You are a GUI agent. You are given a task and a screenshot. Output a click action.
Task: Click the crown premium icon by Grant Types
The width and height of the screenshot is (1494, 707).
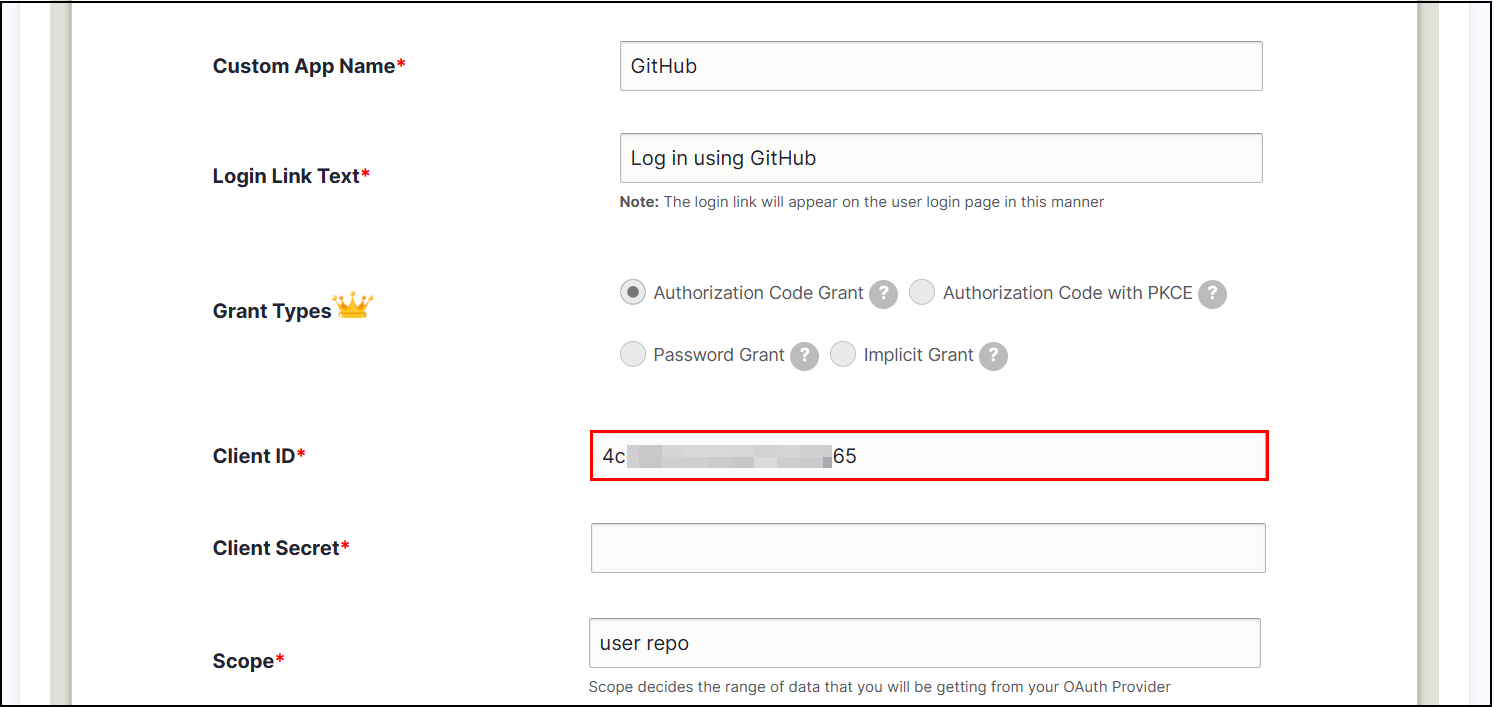click(353, 305)
